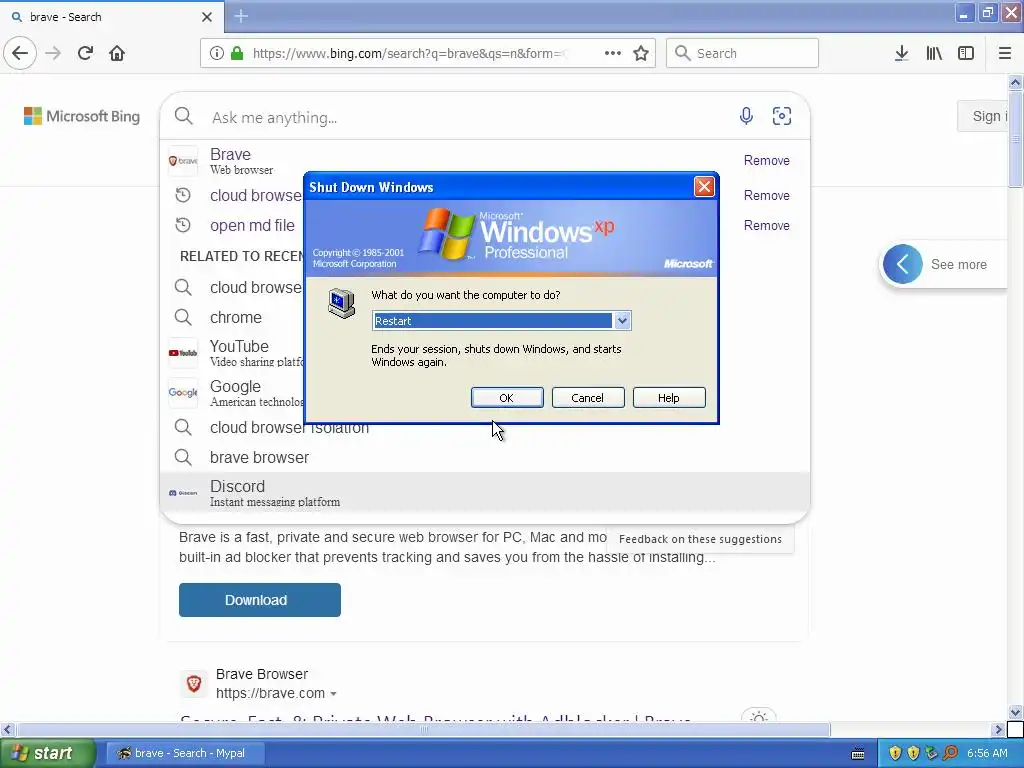Close the Shut Down Windows dialog
Image resolution: width=1024 pixels, height=768 pixels.
click(704, 187)
